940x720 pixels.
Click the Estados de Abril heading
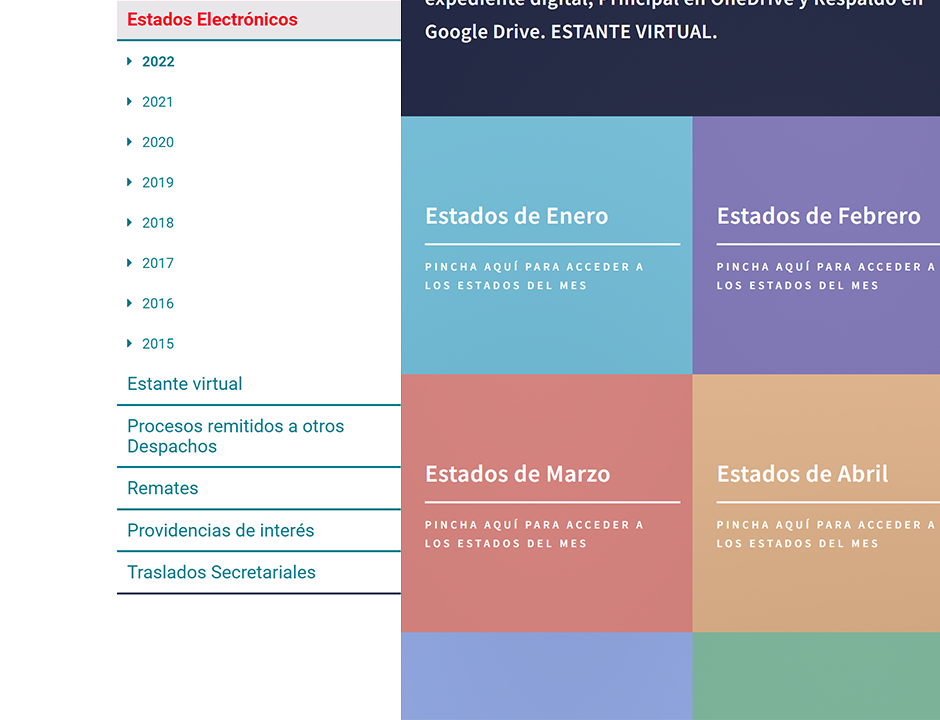tap(802, 474)
